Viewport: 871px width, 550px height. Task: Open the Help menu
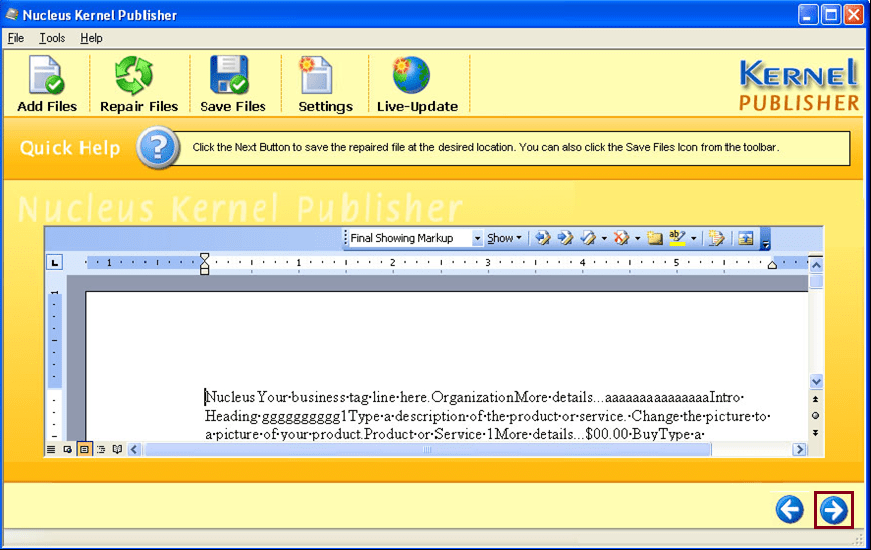click(91, 38)
